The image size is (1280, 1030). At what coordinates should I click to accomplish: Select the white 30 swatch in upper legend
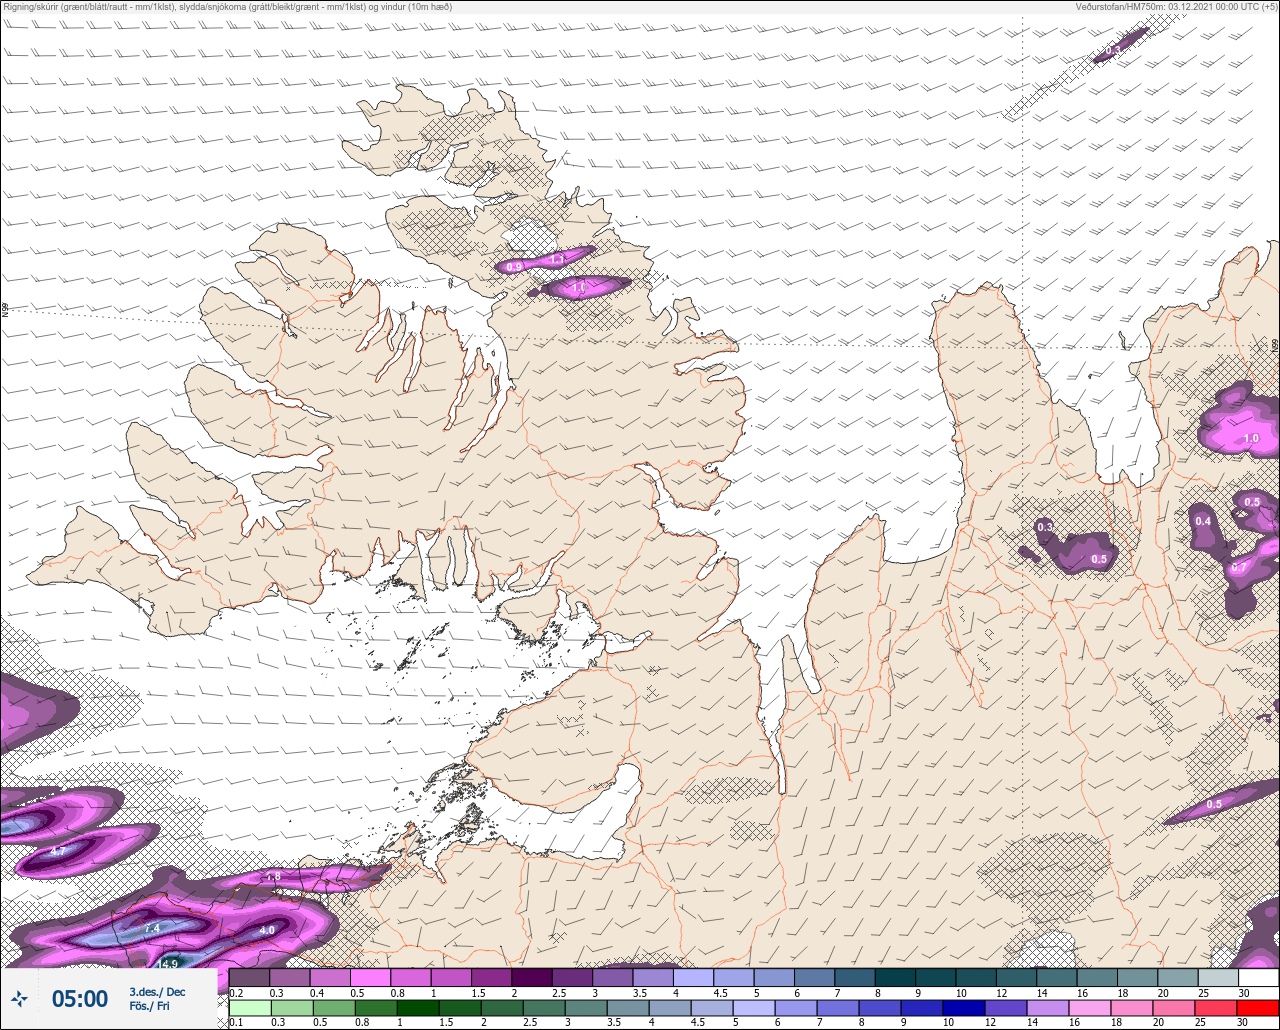[x=1257, y=977]
